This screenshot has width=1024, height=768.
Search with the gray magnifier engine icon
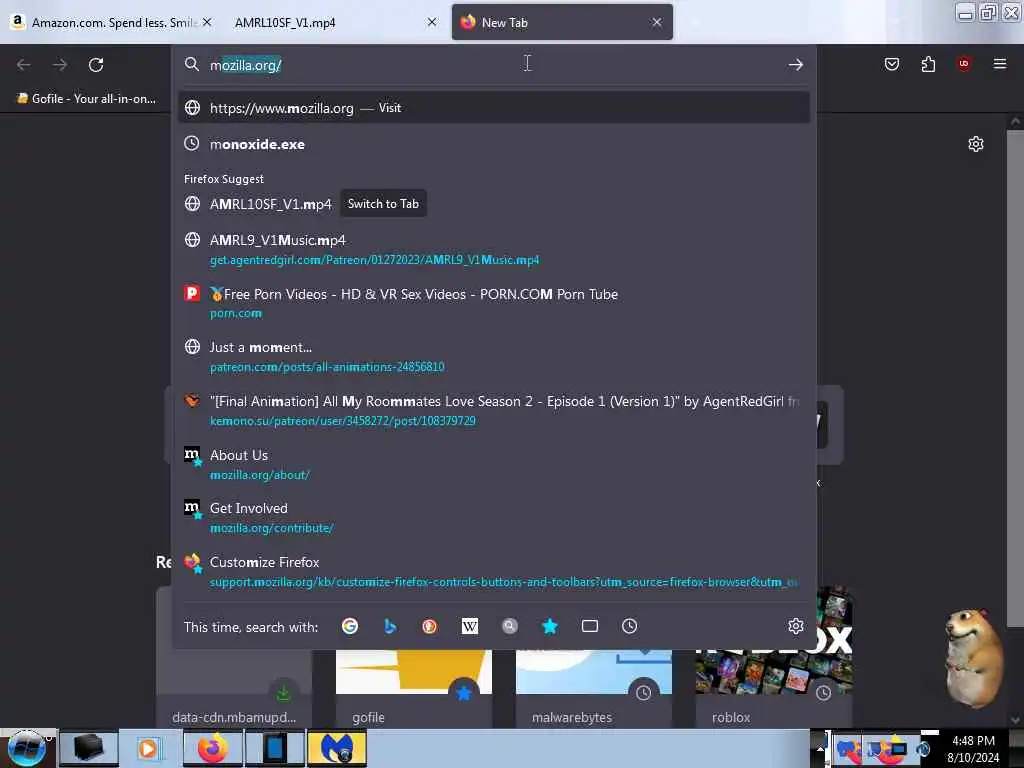(509, 626)
